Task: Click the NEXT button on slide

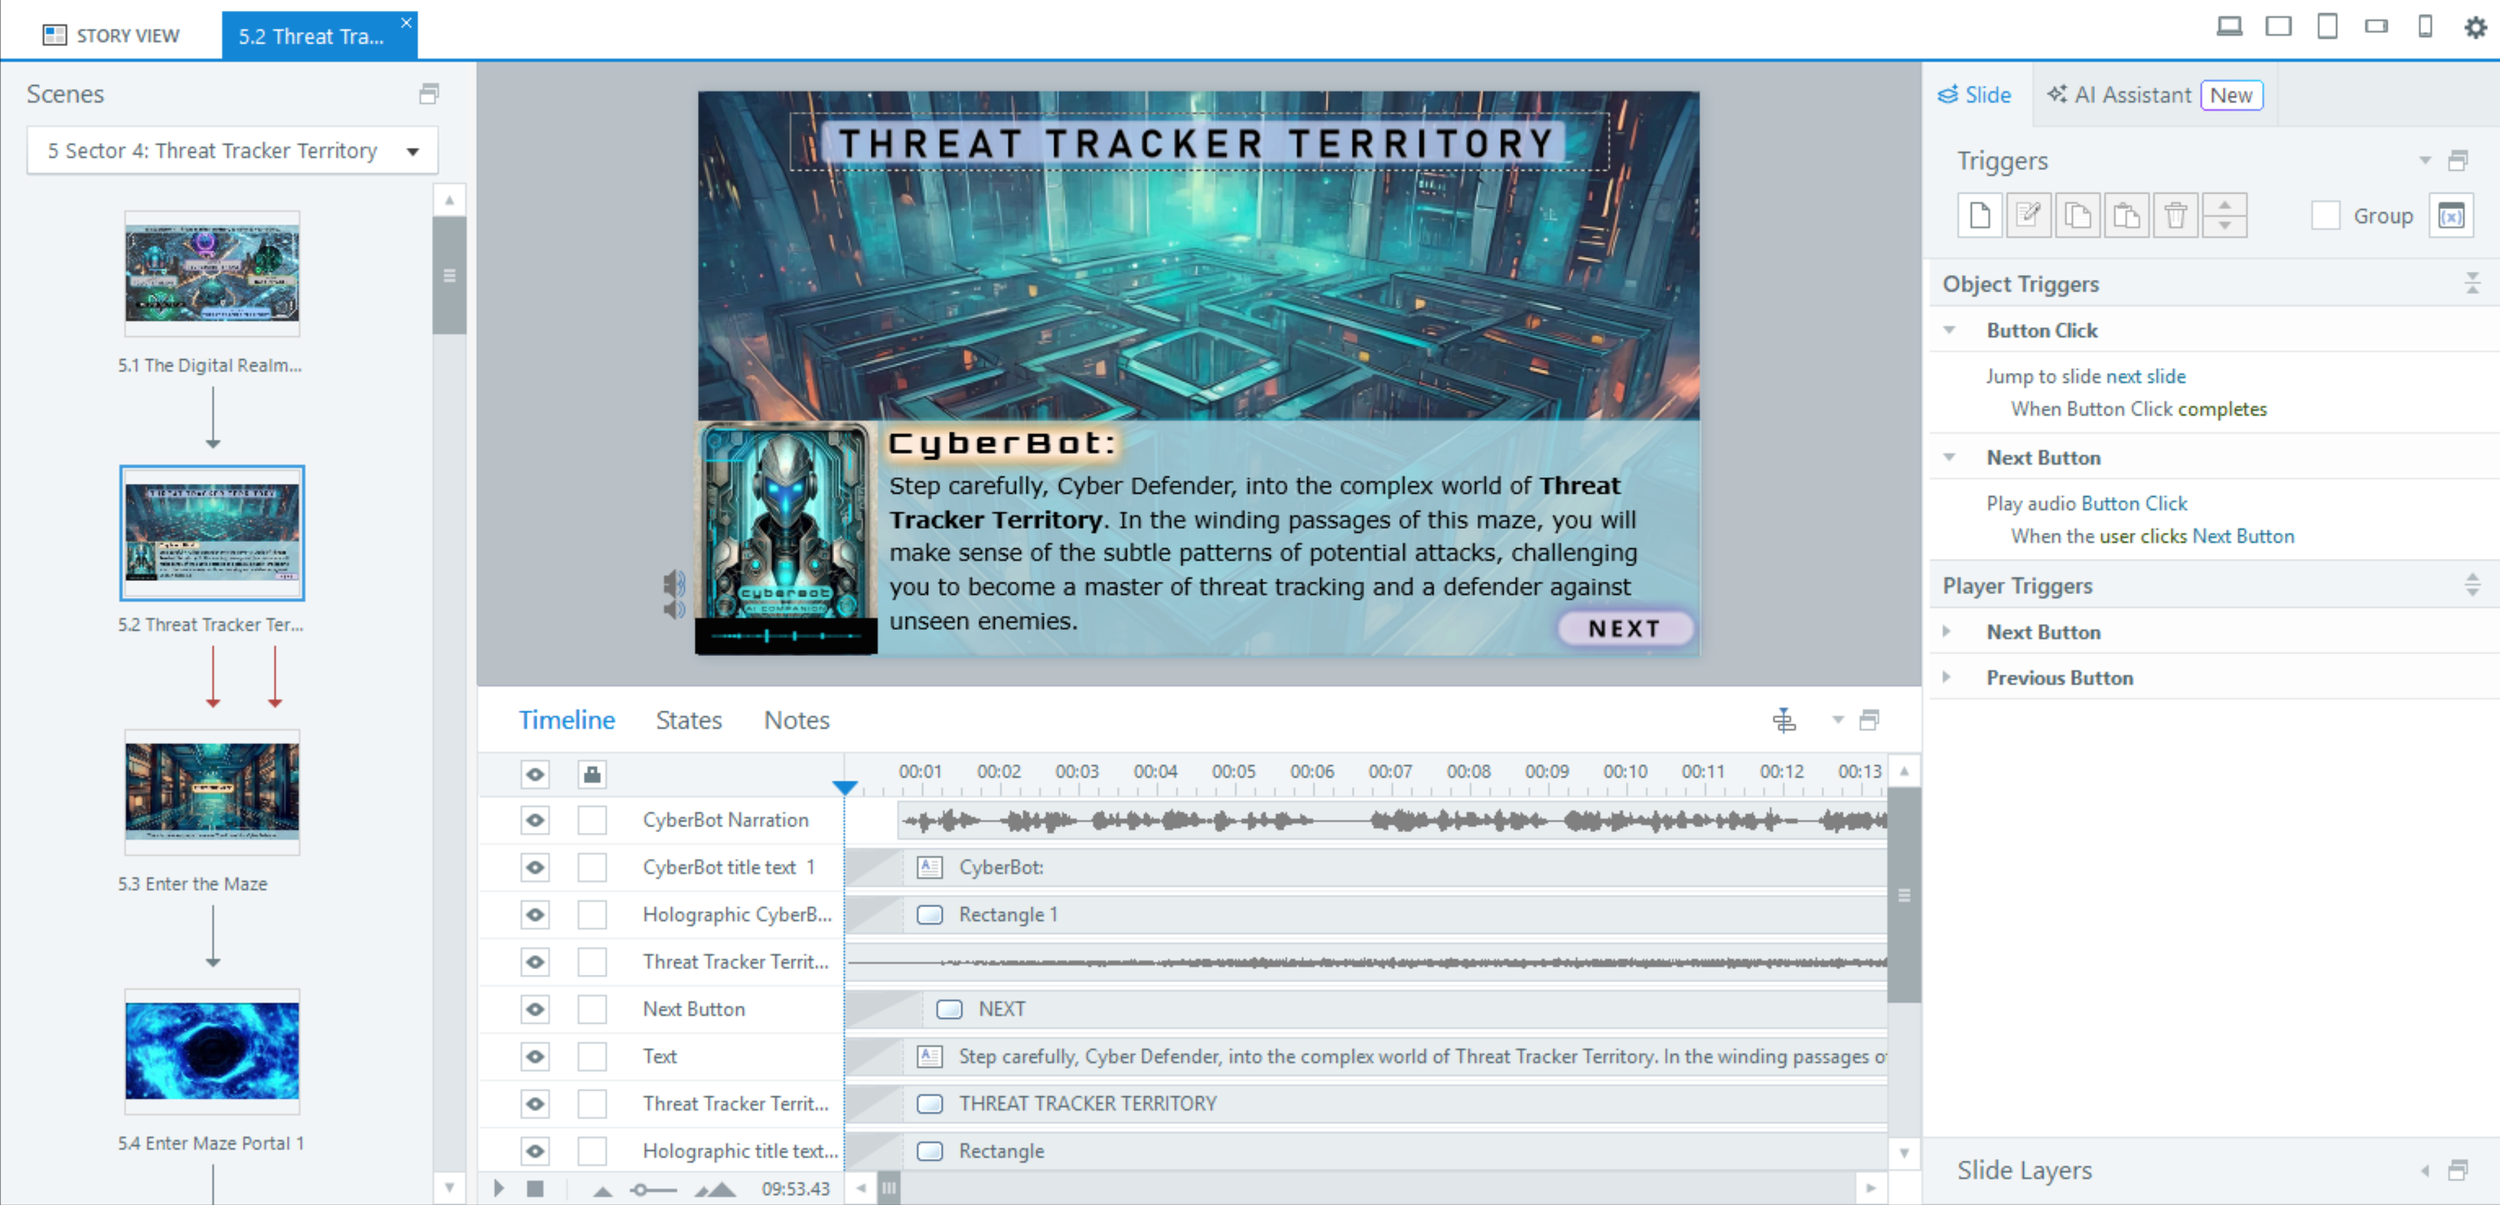Action: (1624, 629)
